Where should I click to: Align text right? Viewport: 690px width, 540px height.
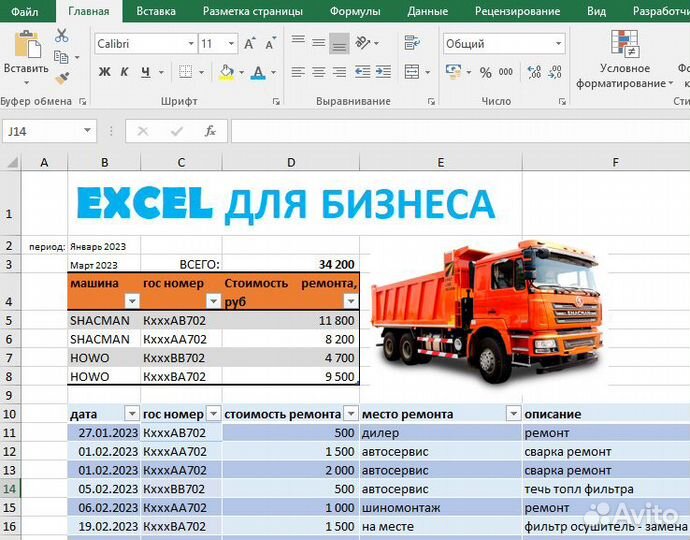339,72
